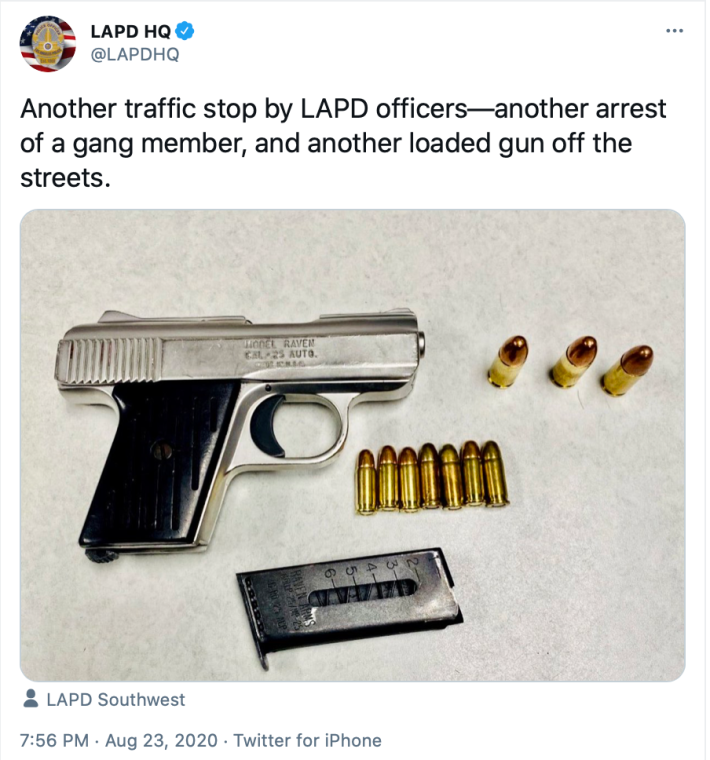Click the rightmost lying bullet in the photo
Image resolution: width=710 pixels, height=760 pixels.
pyautogui.click(x=627, y=368)
